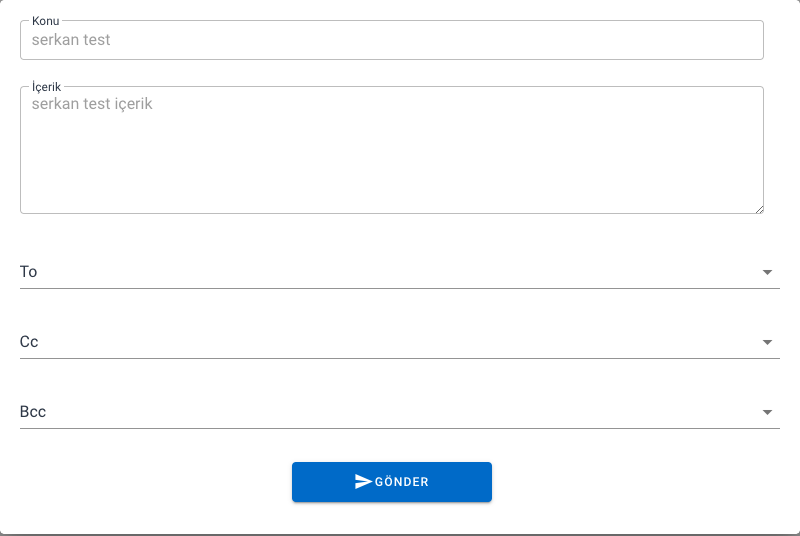800x536 pixels.
Task: Click the paper plane send icon
Action: pos(363,481)
